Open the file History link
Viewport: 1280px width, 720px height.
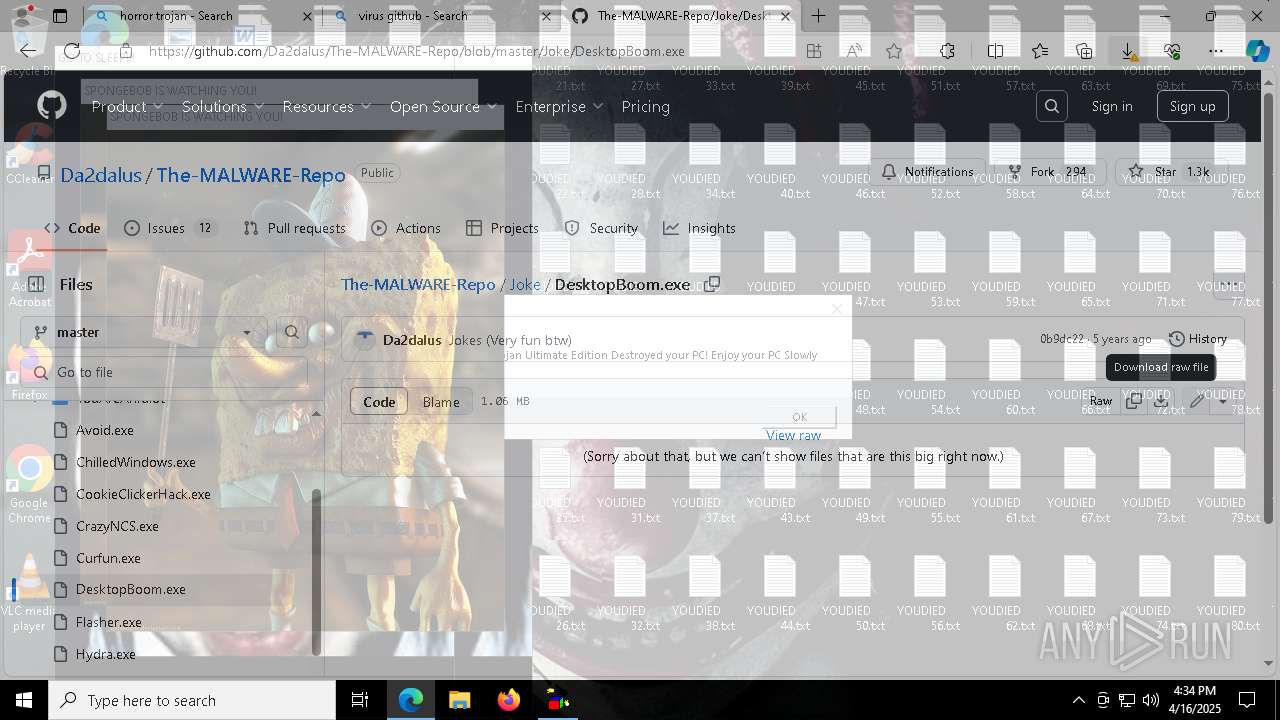(1197, 339)
